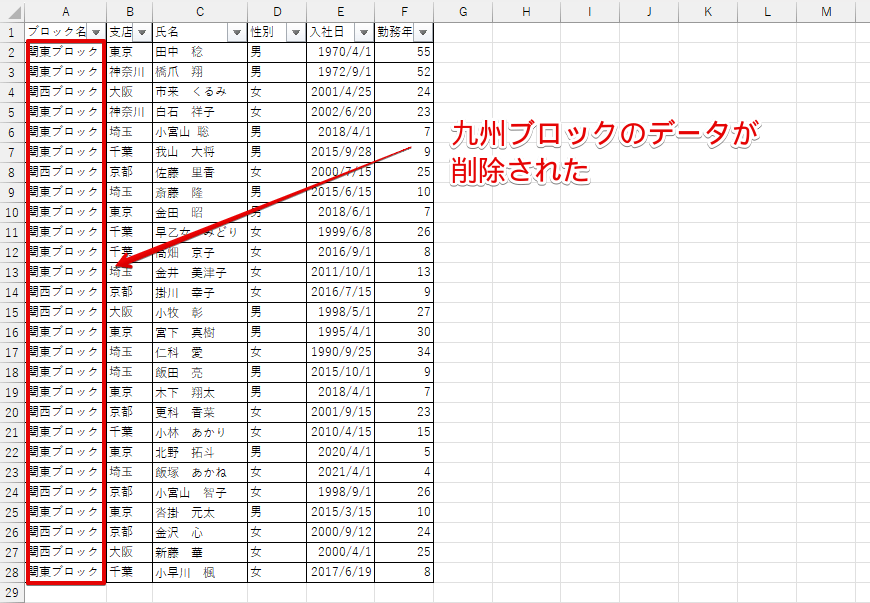Select the column G header
The image size is (870, 603).
463,12
